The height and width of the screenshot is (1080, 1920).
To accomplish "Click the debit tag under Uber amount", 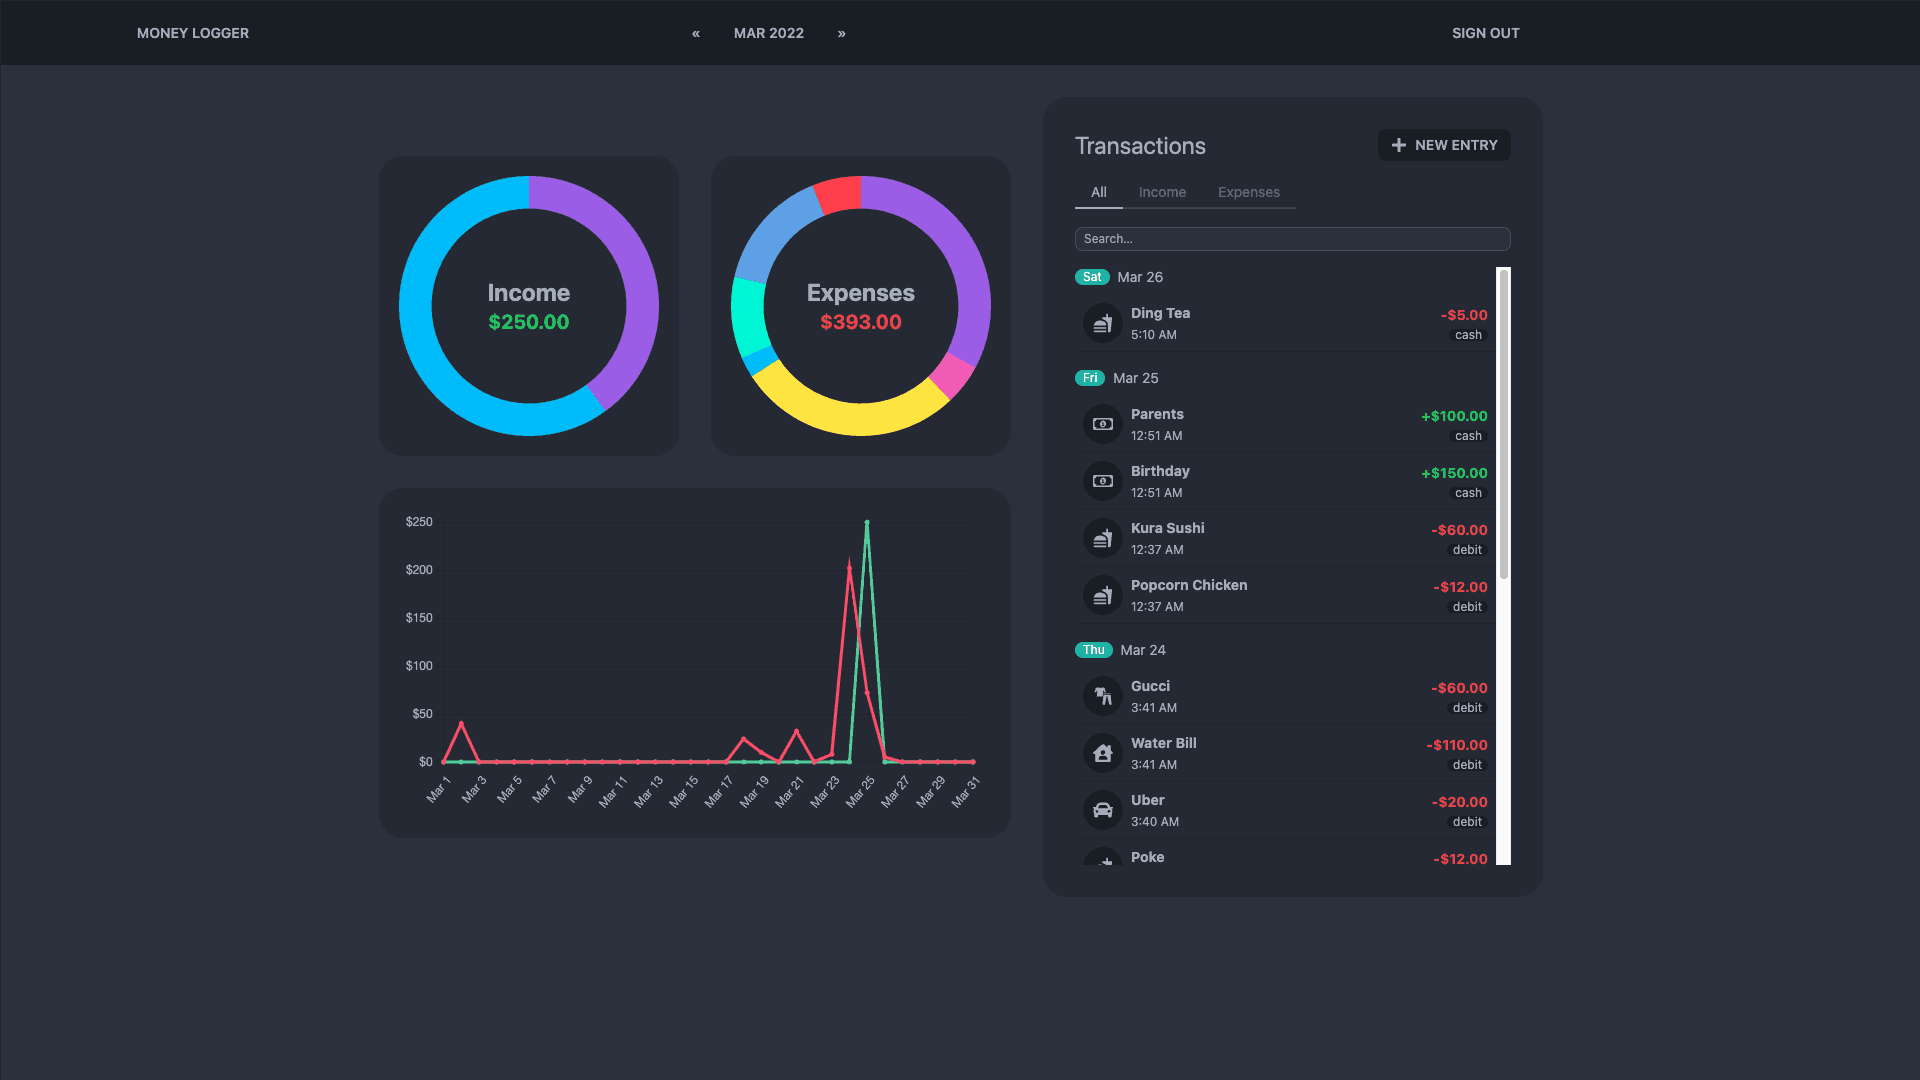I will [x=1467, y=822].
